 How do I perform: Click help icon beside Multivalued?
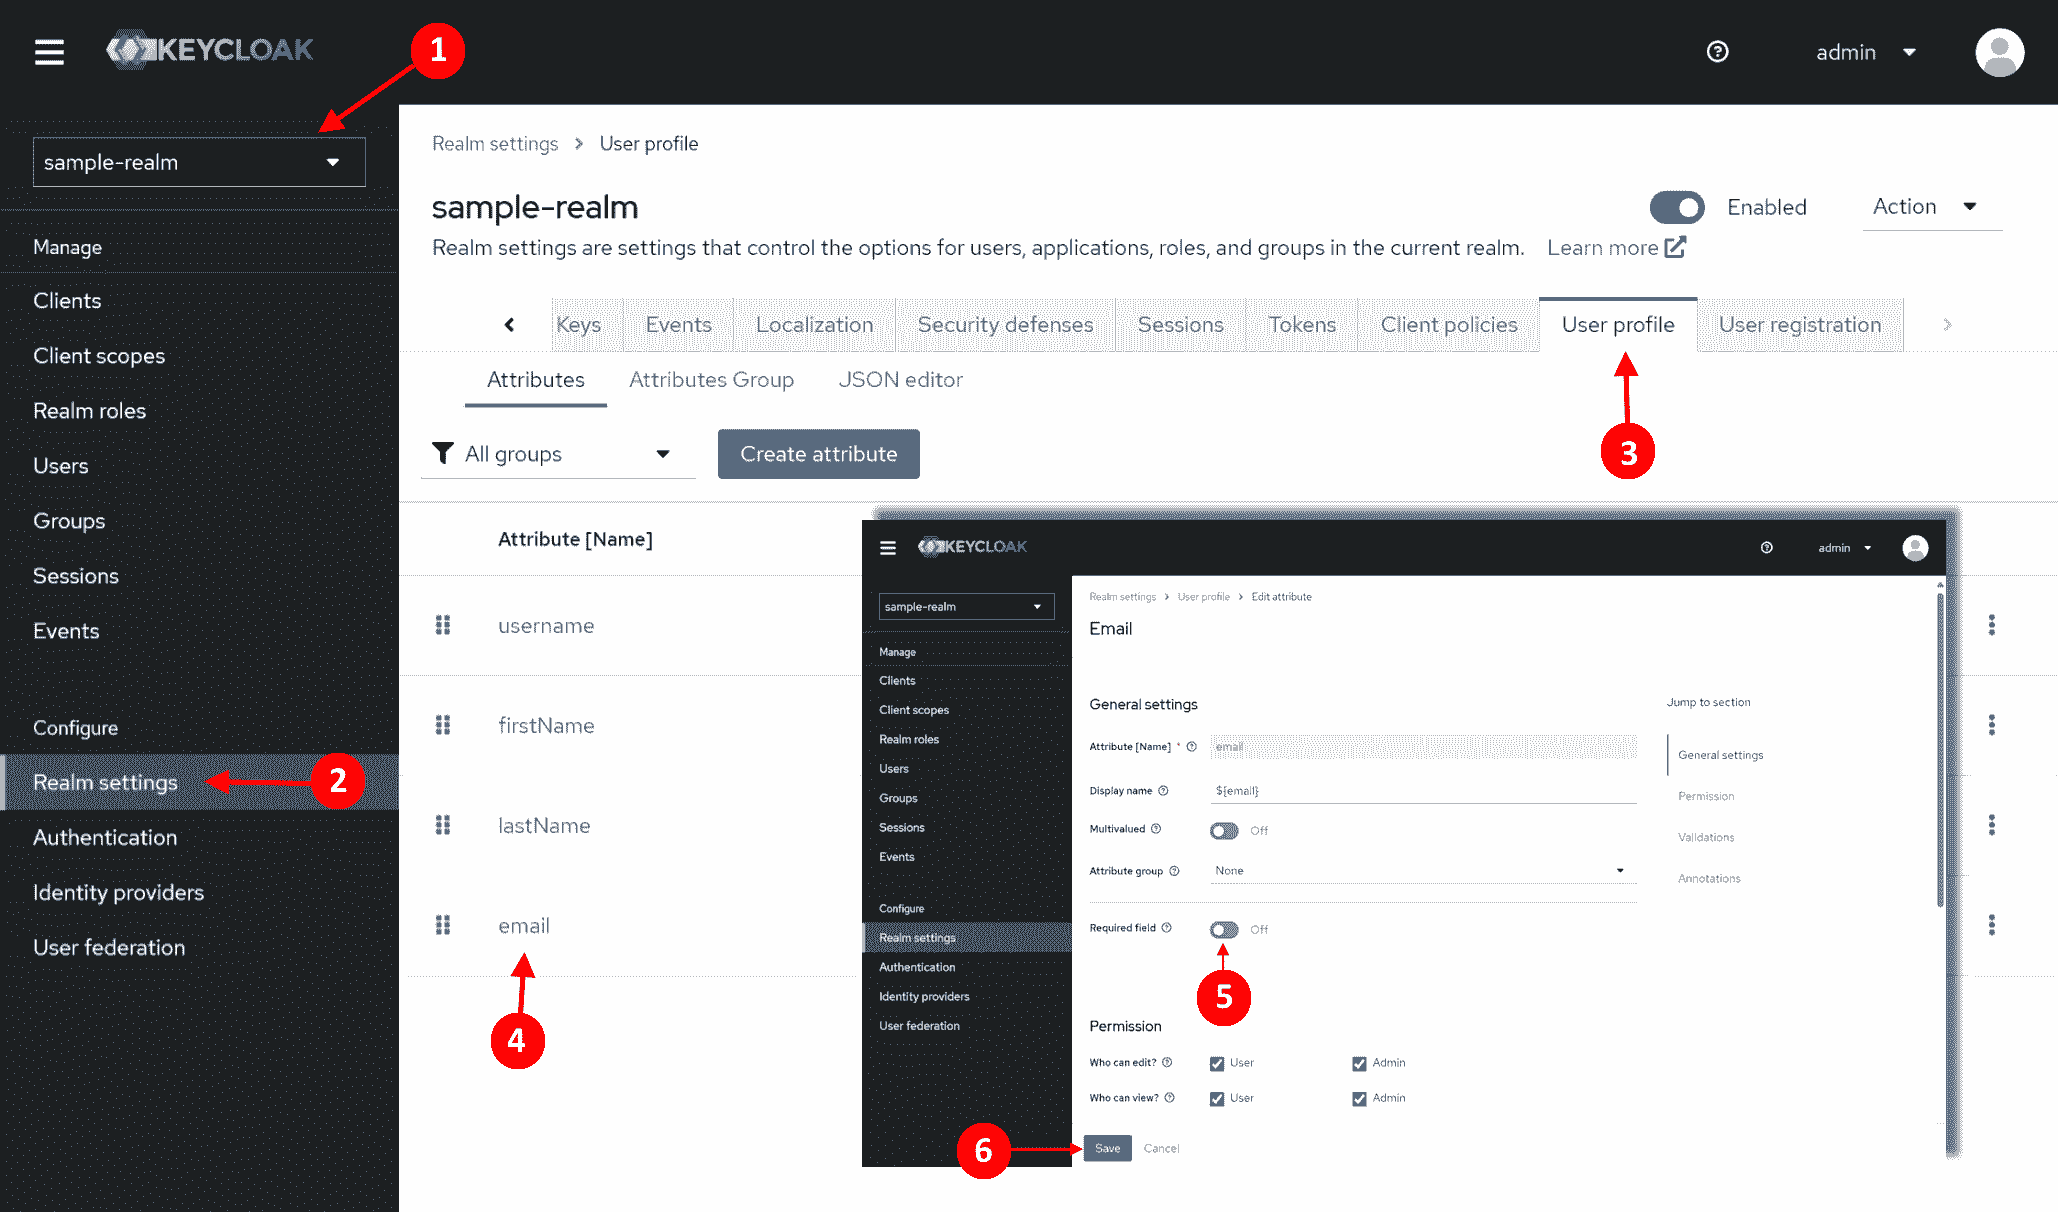(1156, 829)
